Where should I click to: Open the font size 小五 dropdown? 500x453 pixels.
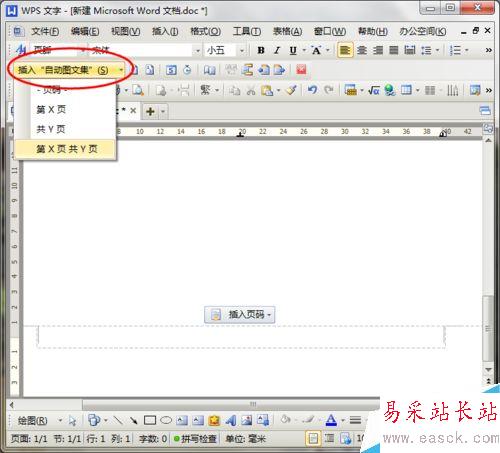pos(242,50)
